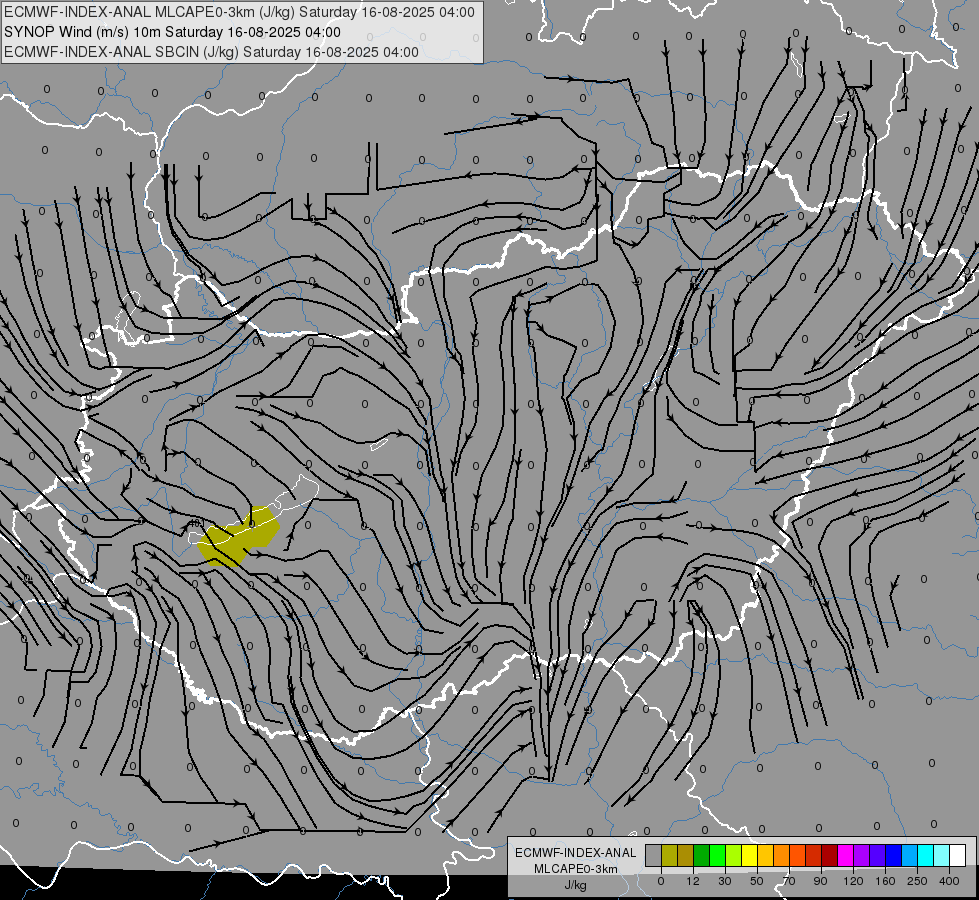The image size is (979, 900).
Task: Pick the dark gold swatch before 12
Action: pyautogui.click(x=686, y=856)
